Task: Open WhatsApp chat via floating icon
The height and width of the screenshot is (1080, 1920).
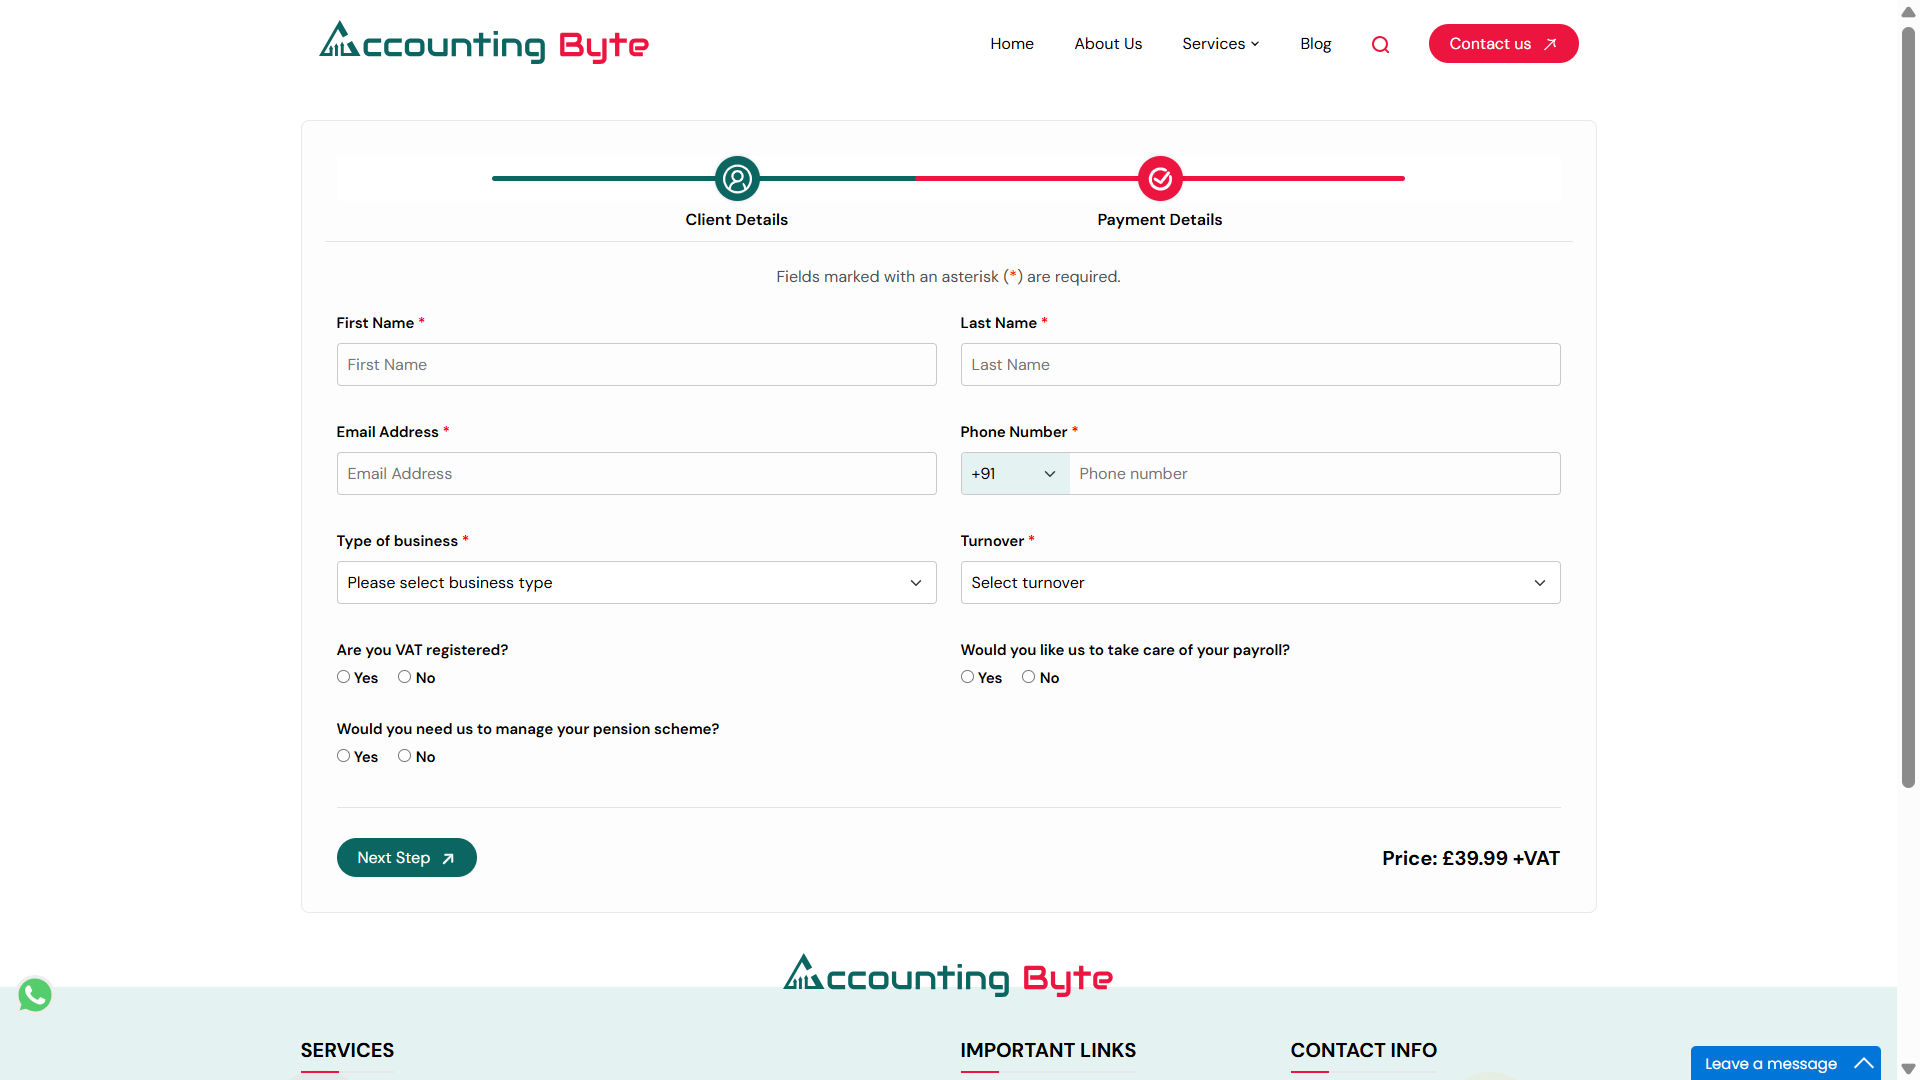Action: click(35, 994)
